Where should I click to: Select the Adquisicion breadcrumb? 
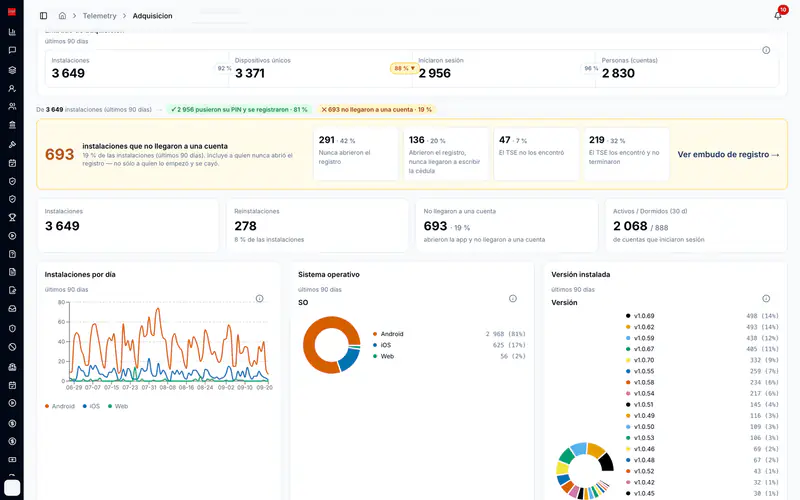153,16
